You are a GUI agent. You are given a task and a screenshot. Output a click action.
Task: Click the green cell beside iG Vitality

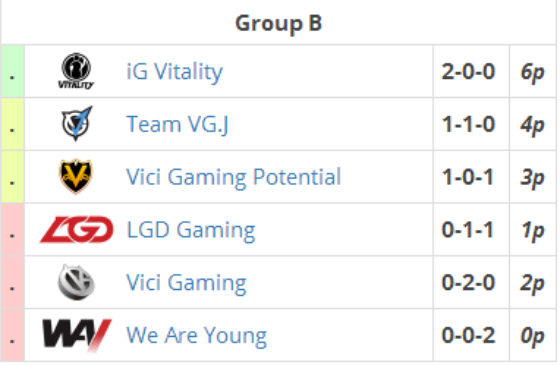12,71
